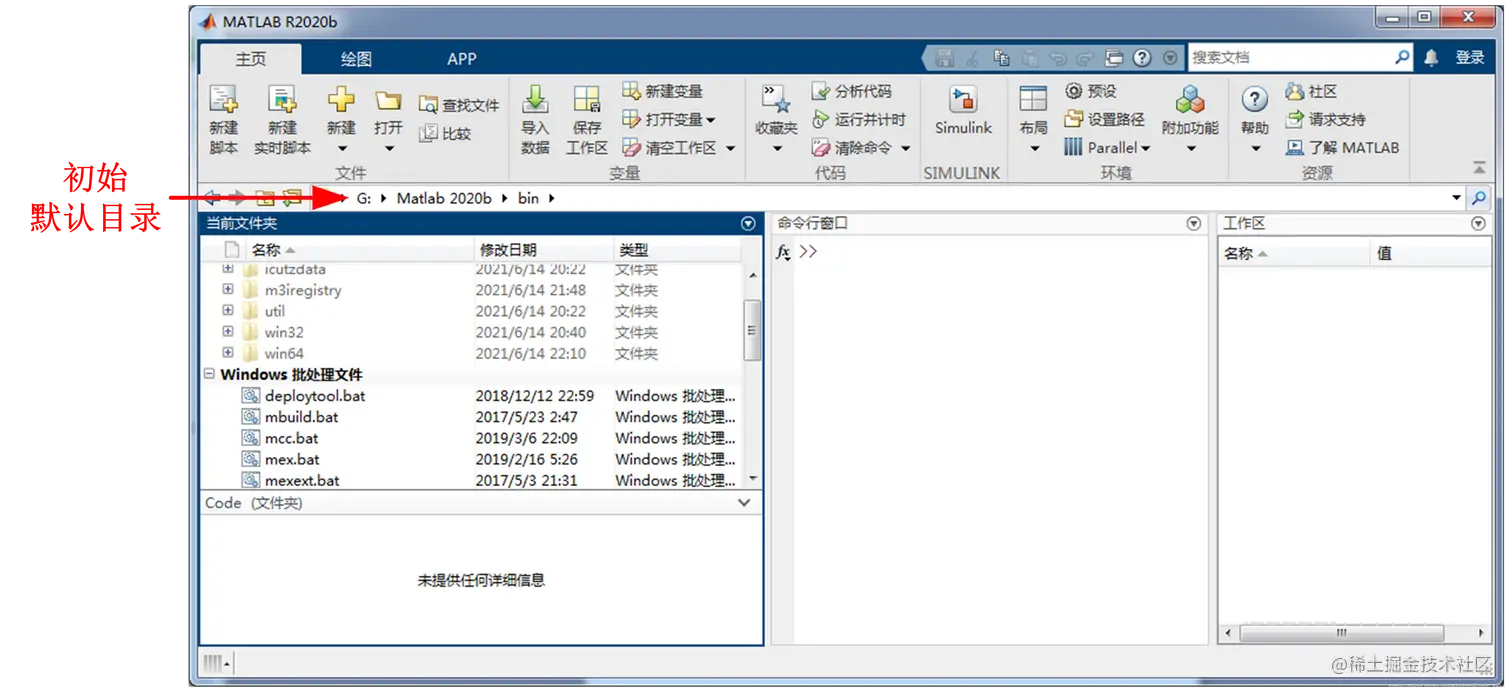Collapse the Windows 批处理文件 group
This screenshot has height=695, width=1512.
tap(209, 374)
